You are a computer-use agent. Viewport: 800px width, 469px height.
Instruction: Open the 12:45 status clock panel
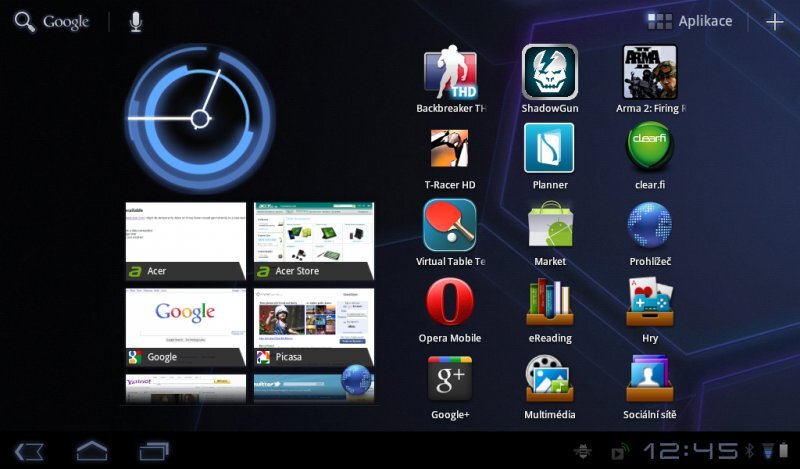(x=690, y=451)
